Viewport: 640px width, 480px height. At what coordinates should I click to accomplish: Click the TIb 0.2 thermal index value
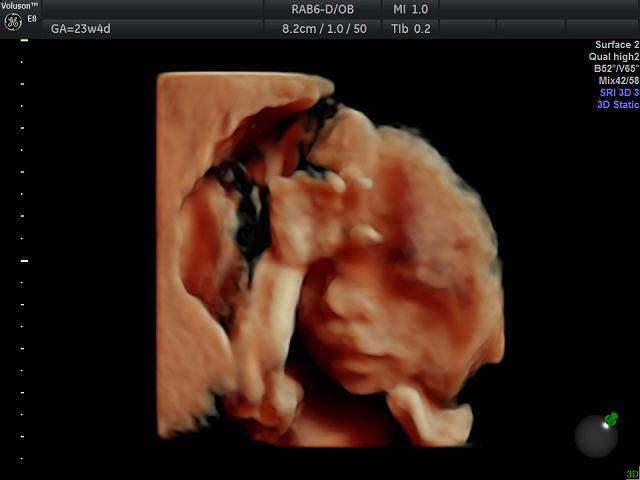411,29
